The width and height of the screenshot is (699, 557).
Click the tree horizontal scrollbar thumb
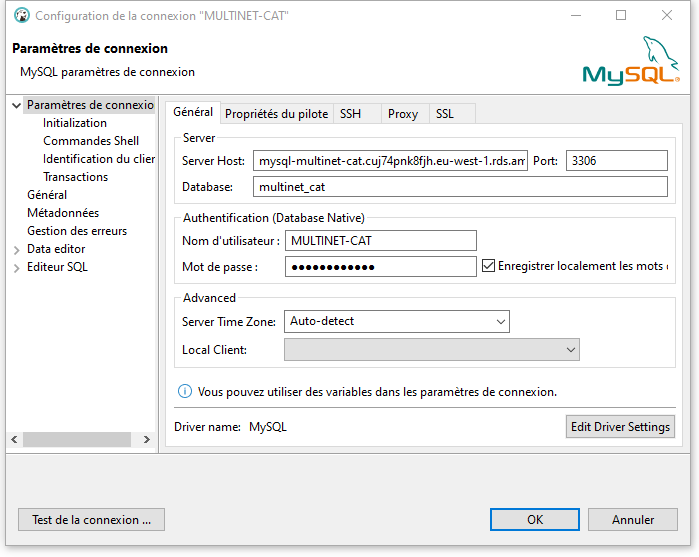(x=77, y=439)
